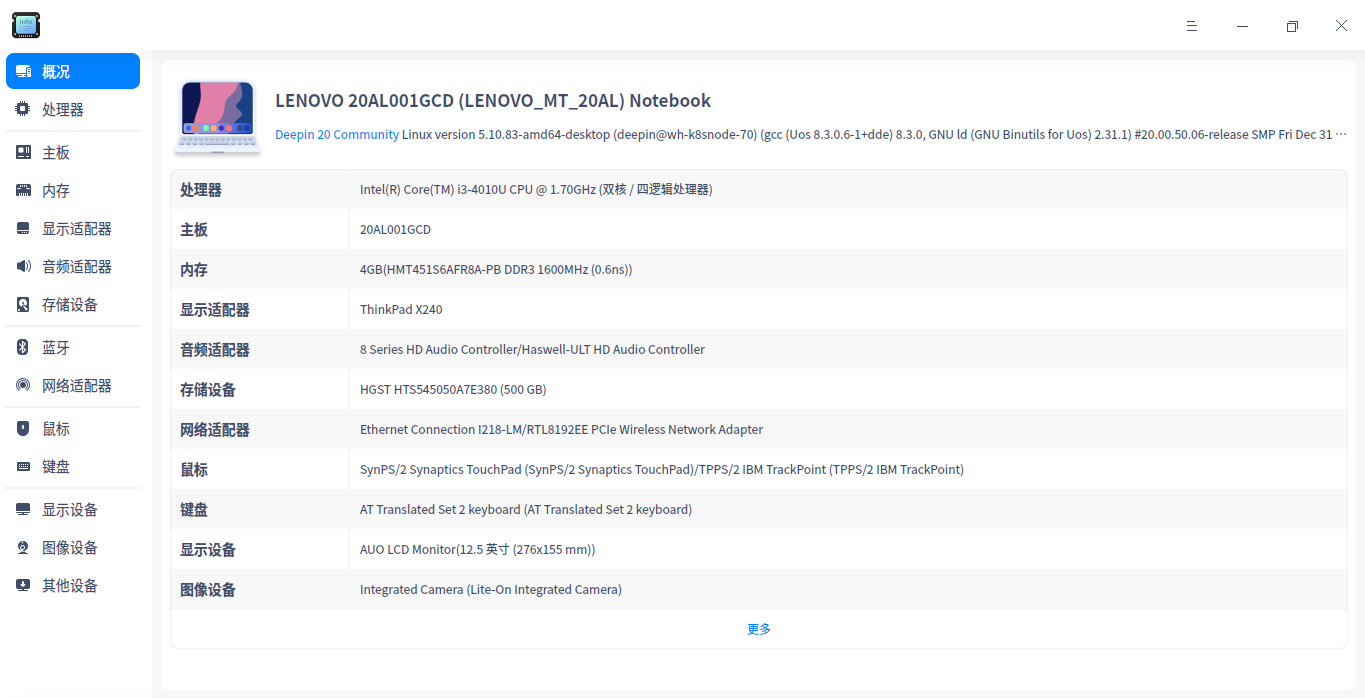Open the 音频适配器 label in sidebar
Screen dimensions: 1365x698
click(x=77, y=267)
